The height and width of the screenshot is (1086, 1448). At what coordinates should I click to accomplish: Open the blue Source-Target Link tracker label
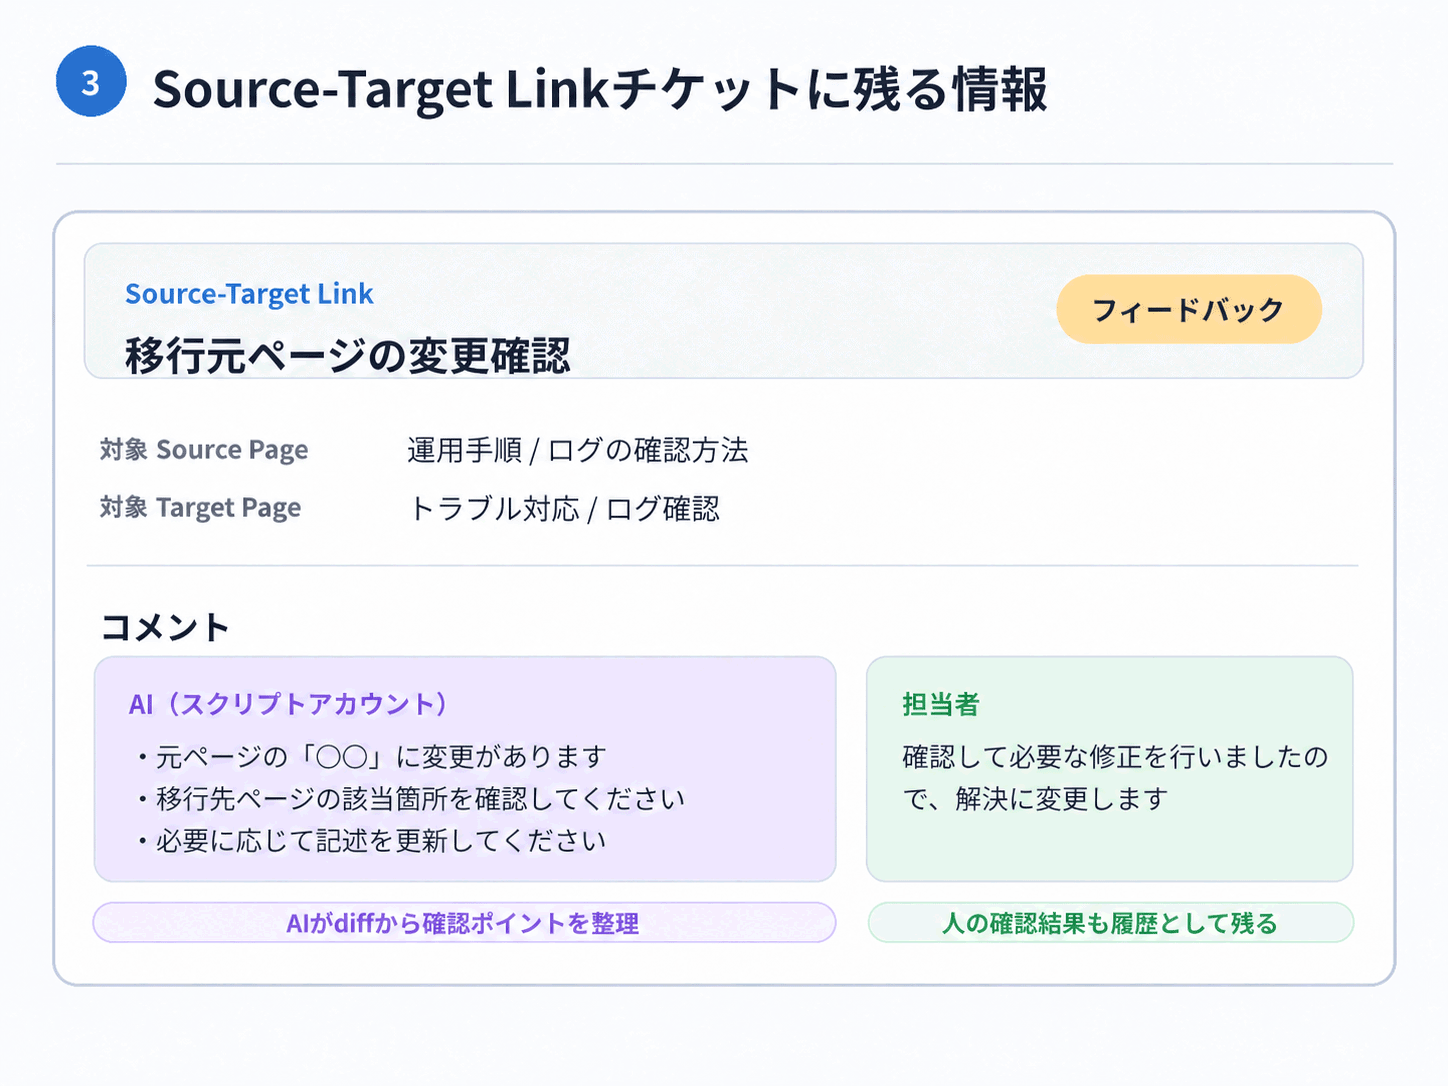pos(249,294)
